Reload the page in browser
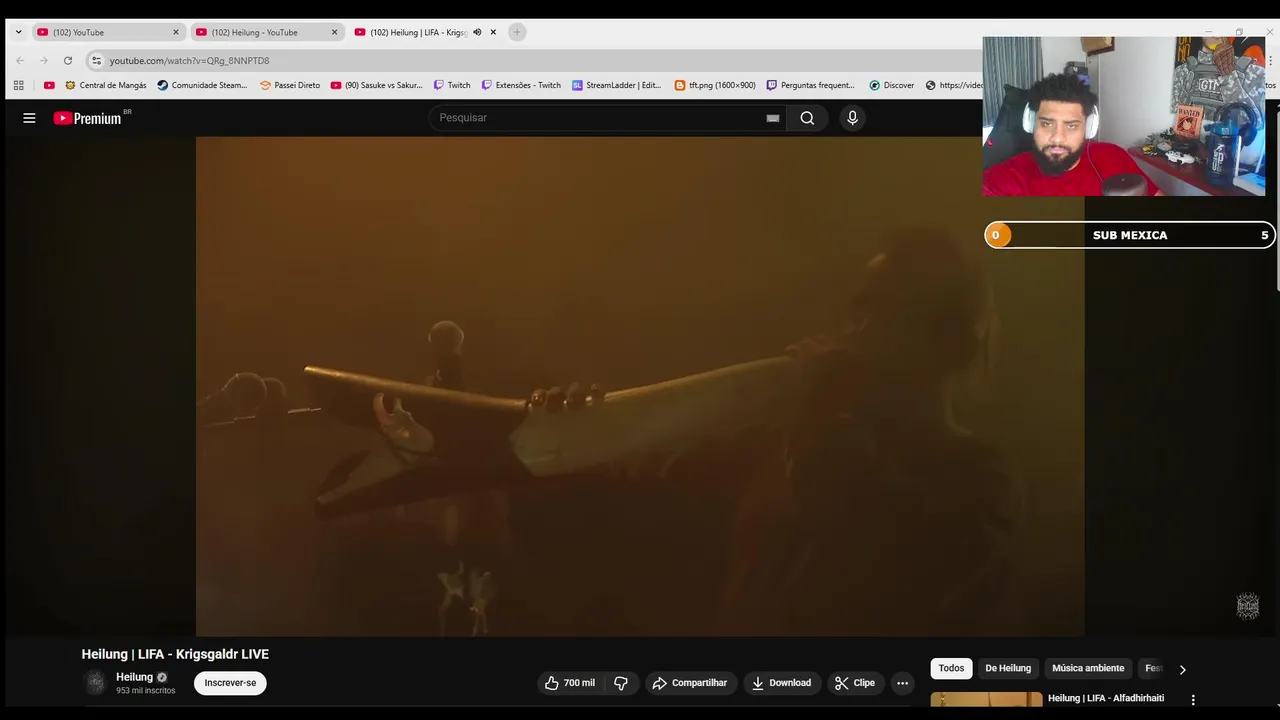1280x720 pixels. pos(68,60)
